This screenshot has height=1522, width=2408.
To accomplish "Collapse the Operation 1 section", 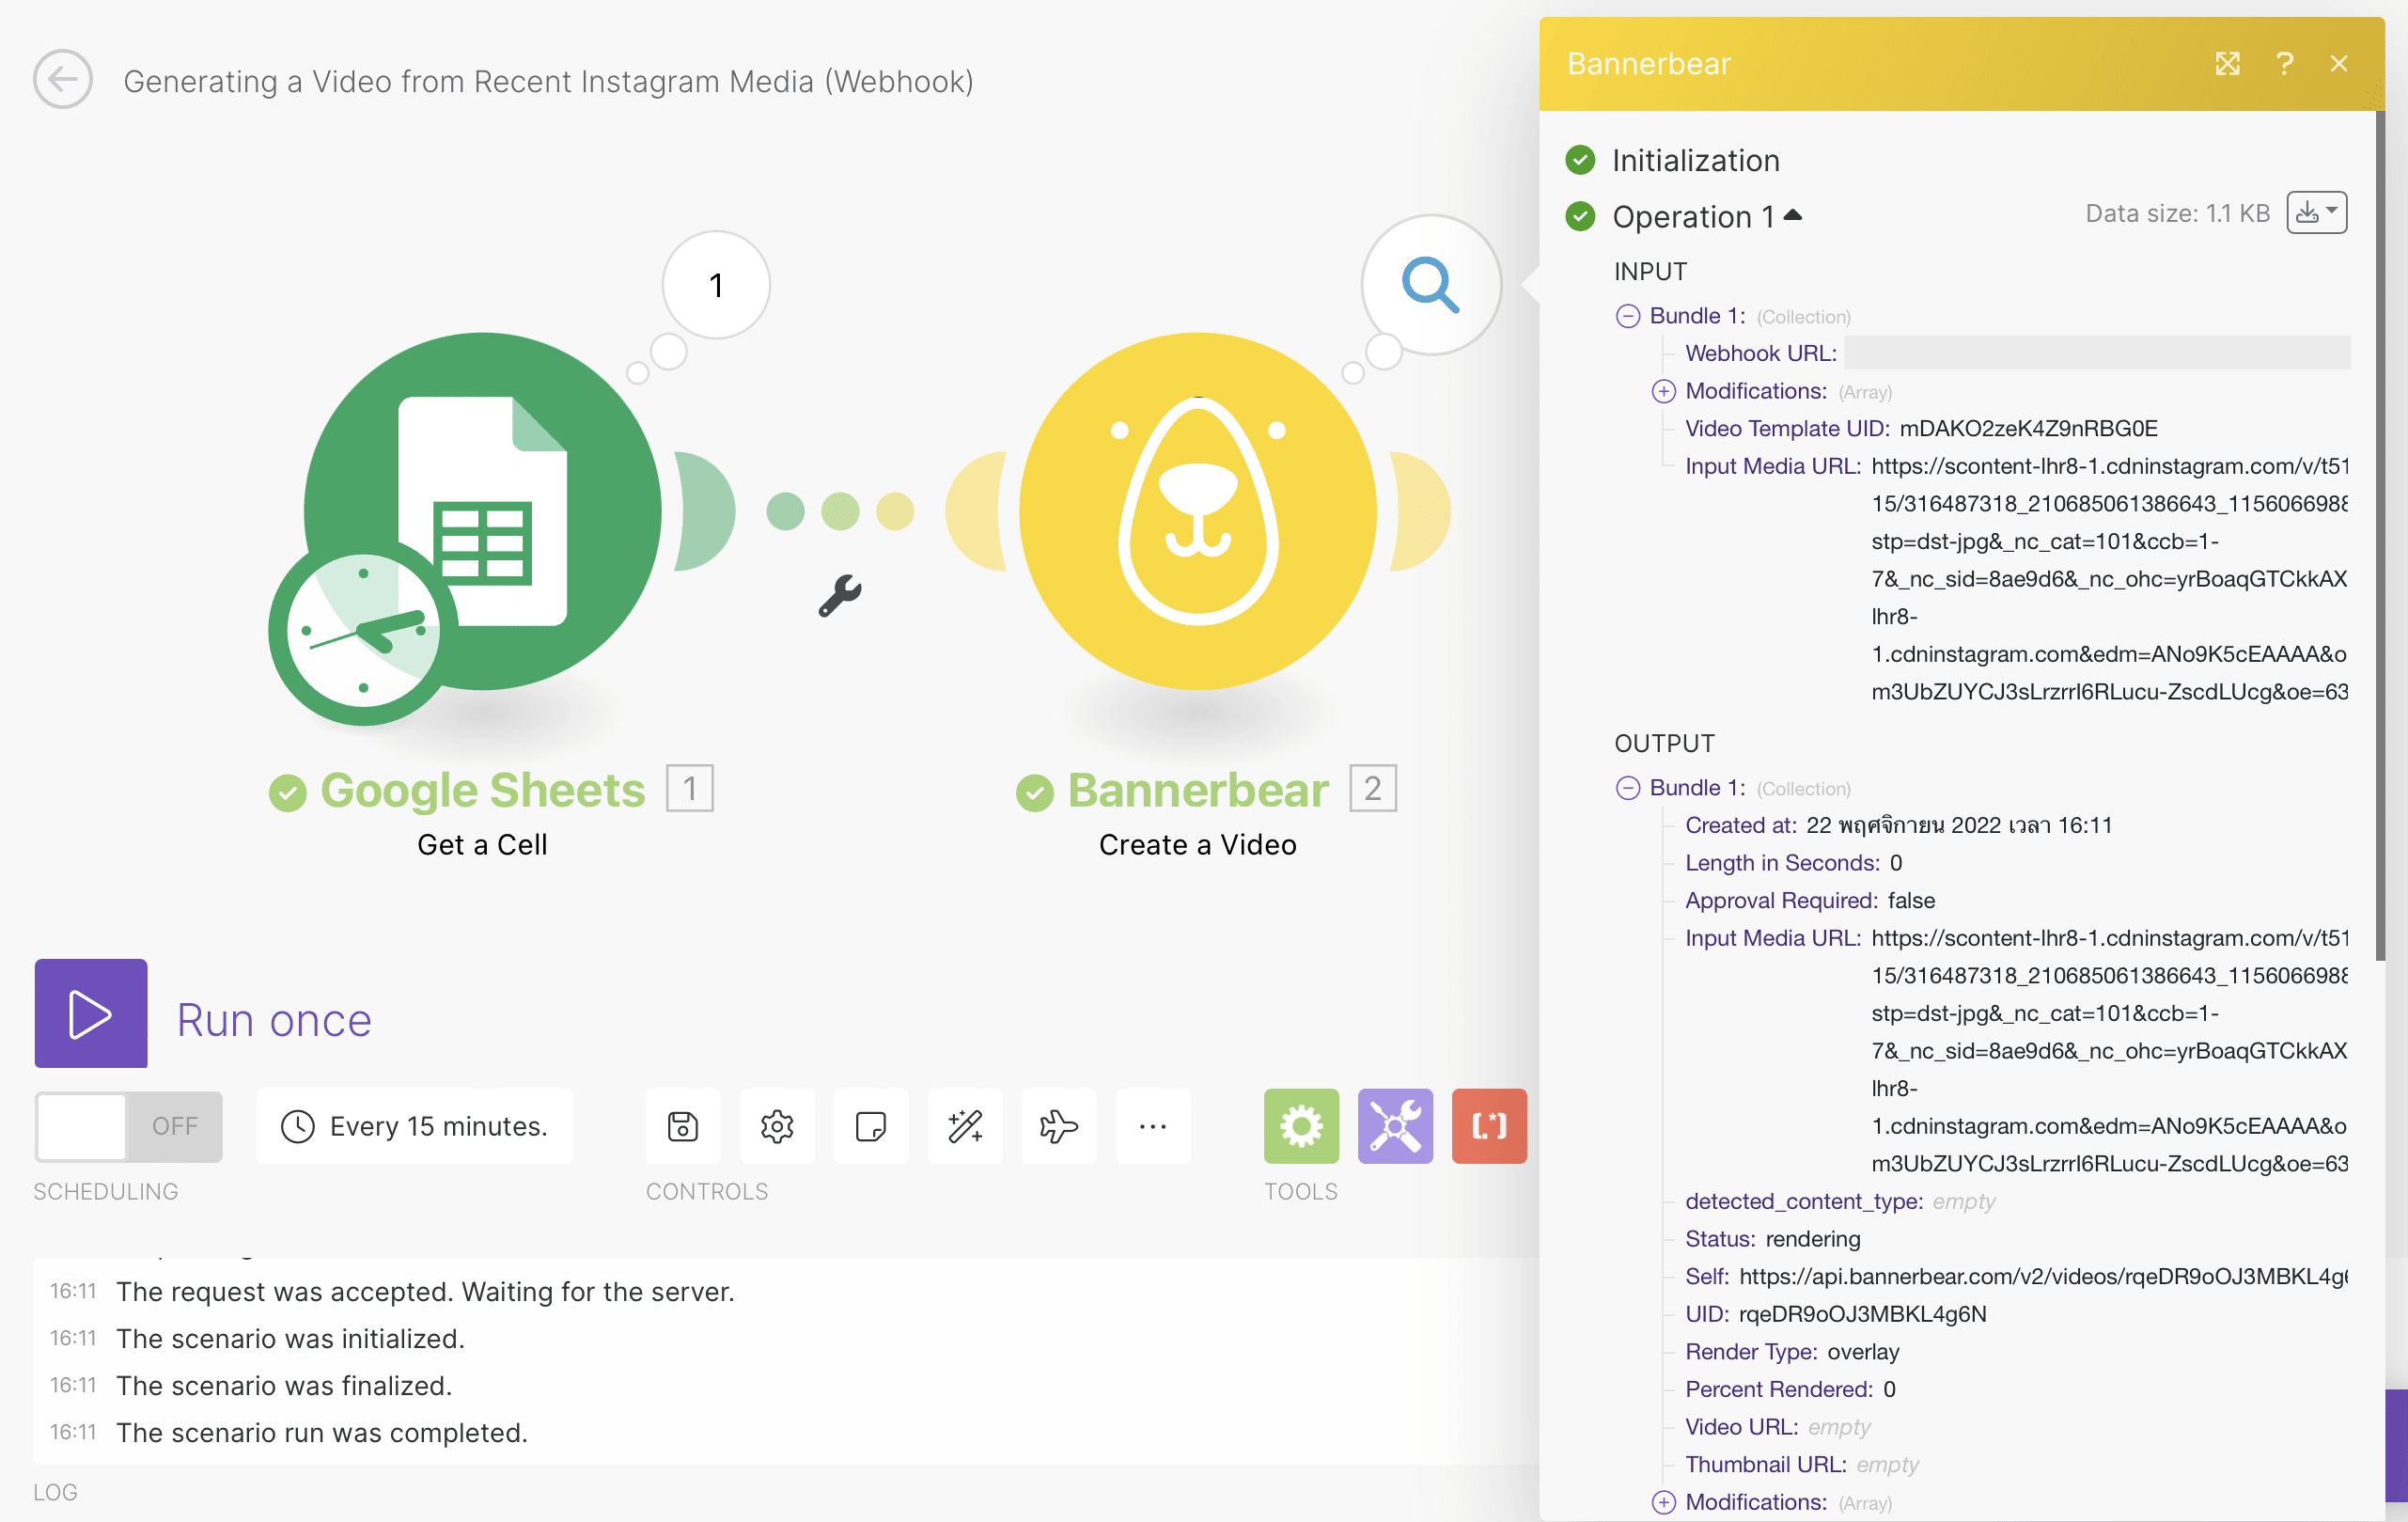I will point(1792,215).
